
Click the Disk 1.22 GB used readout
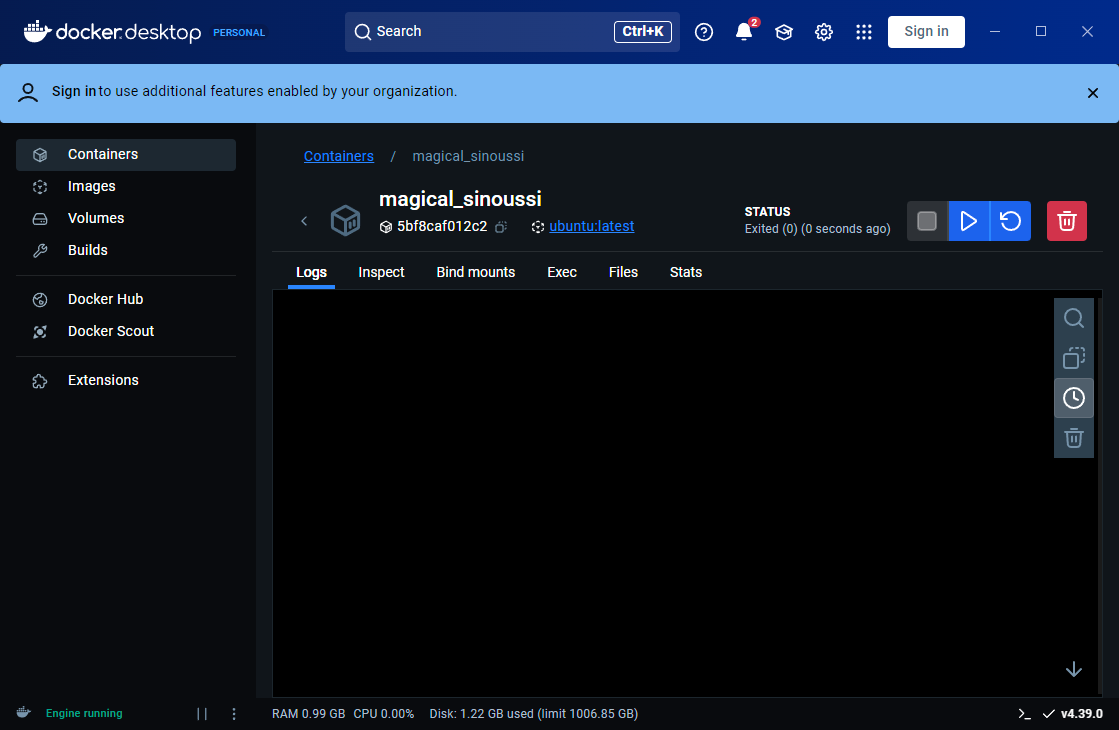[x=534, y=714]
